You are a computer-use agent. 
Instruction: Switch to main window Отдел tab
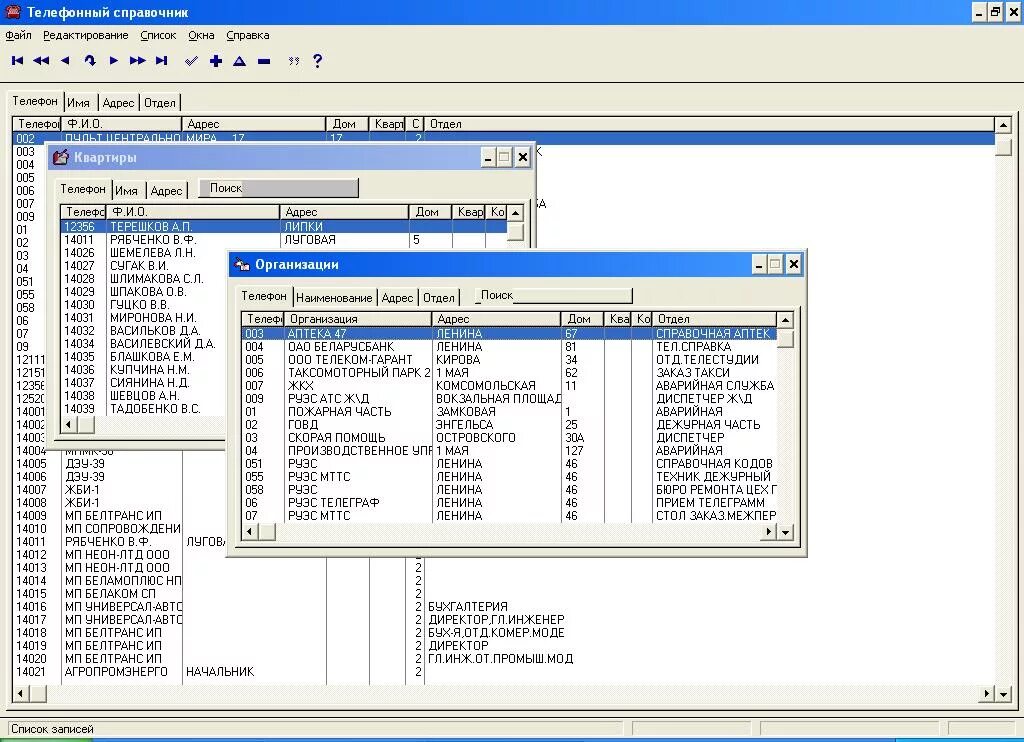point(160,103)
